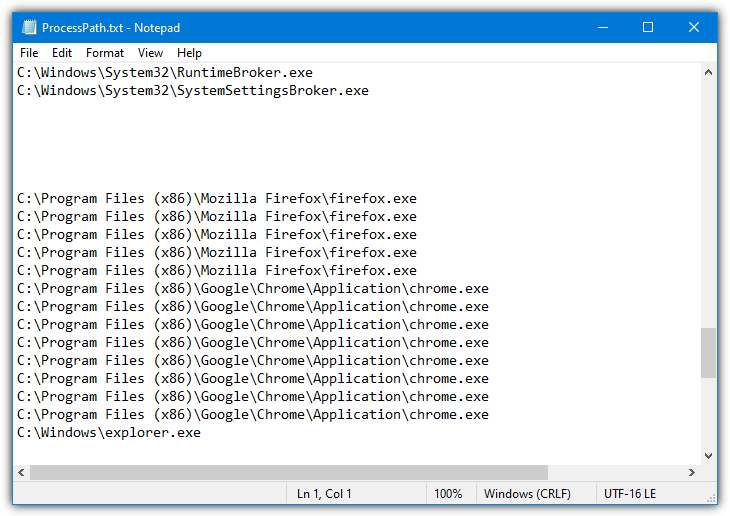The image size is (730, 516).
Task: Click the 'Ln 1, Col 1' status entry
Action: tap(324, 494)
